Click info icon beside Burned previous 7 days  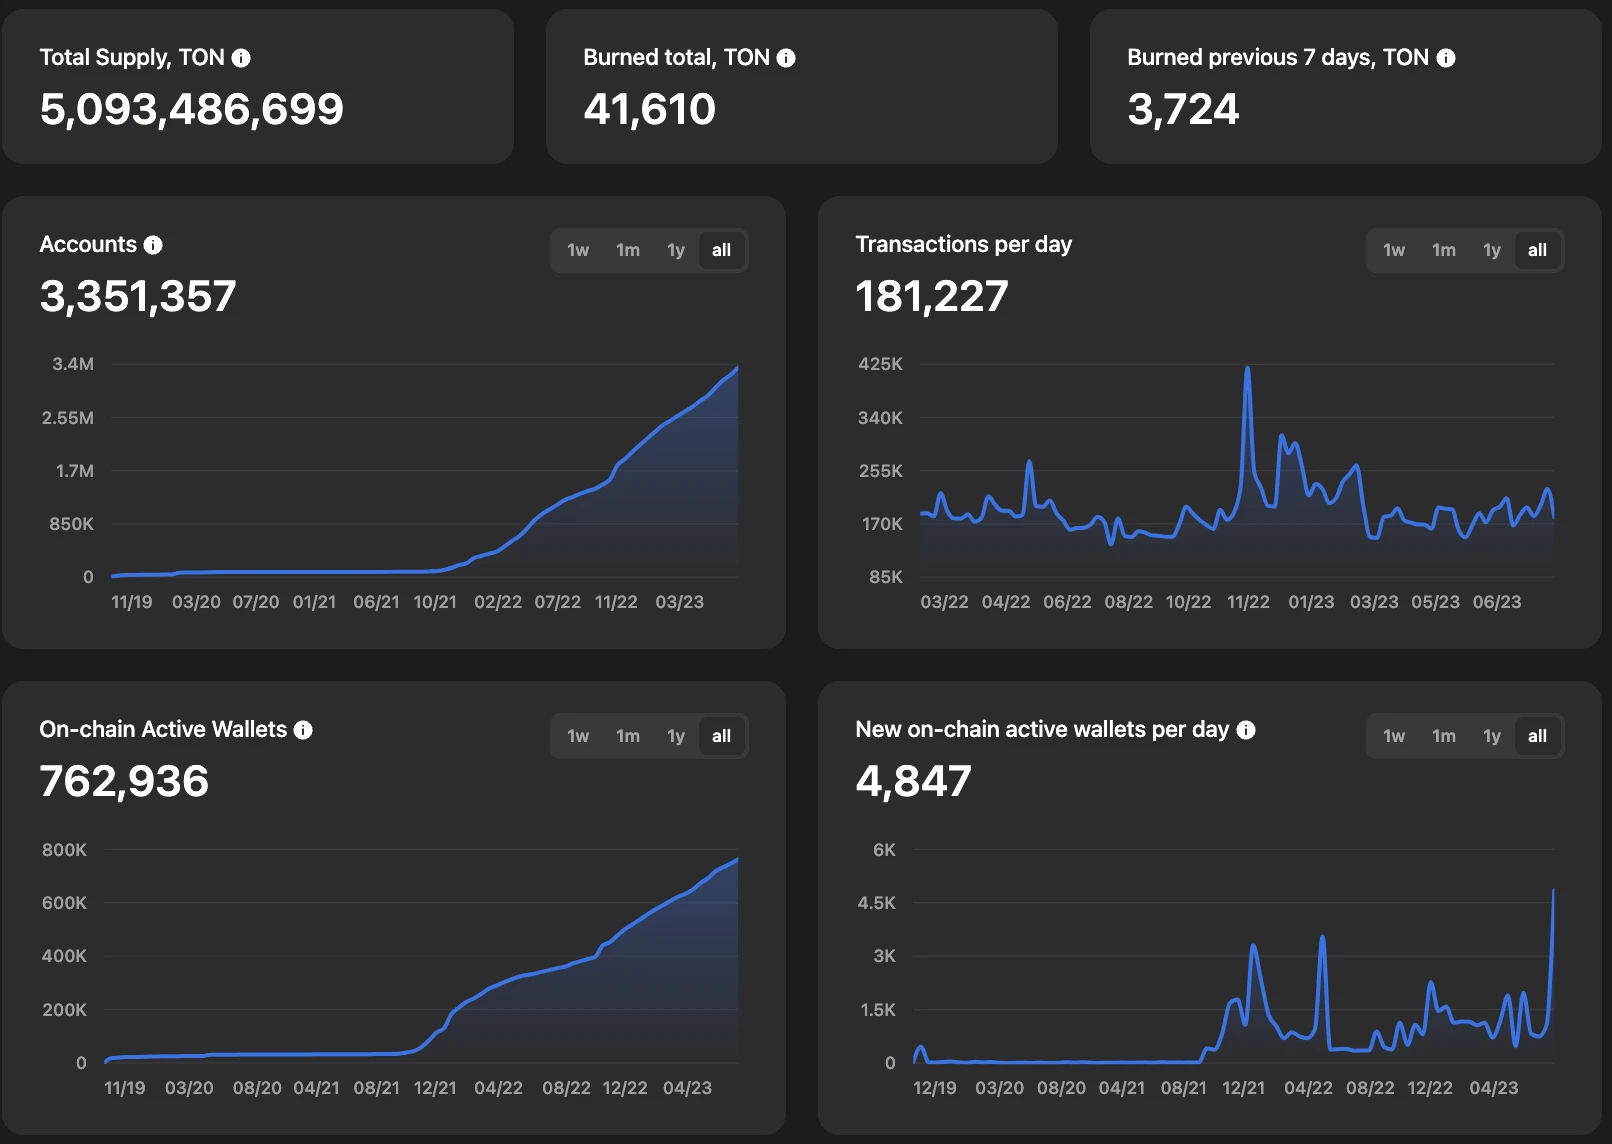(x=1446, y=58)
